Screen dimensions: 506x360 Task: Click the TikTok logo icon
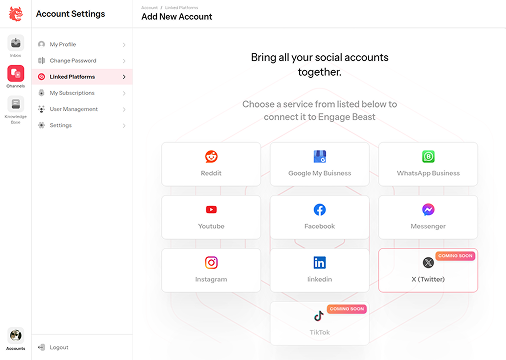[319, 316]
